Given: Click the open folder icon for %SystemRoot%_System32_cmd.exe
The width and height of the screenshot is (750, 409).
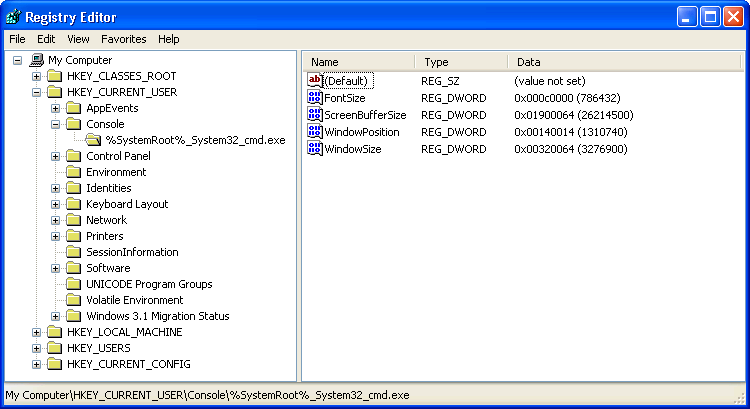Looking at the screenshot, I should click(93, 140).
